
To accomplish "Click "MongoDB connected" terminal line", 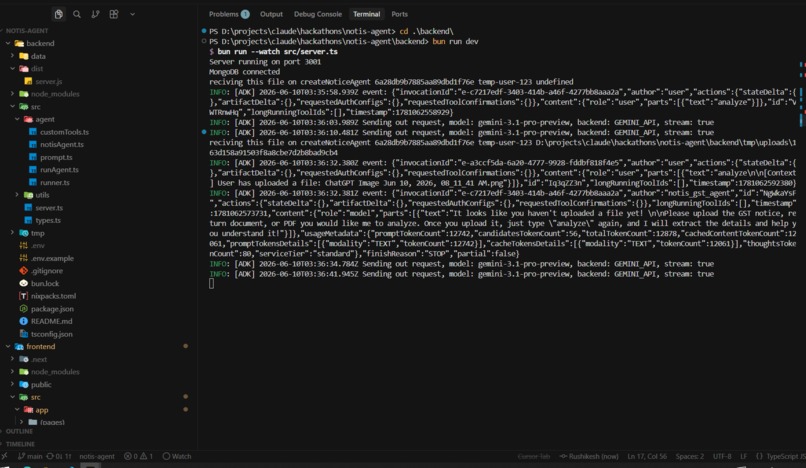I will click(244, 72).
